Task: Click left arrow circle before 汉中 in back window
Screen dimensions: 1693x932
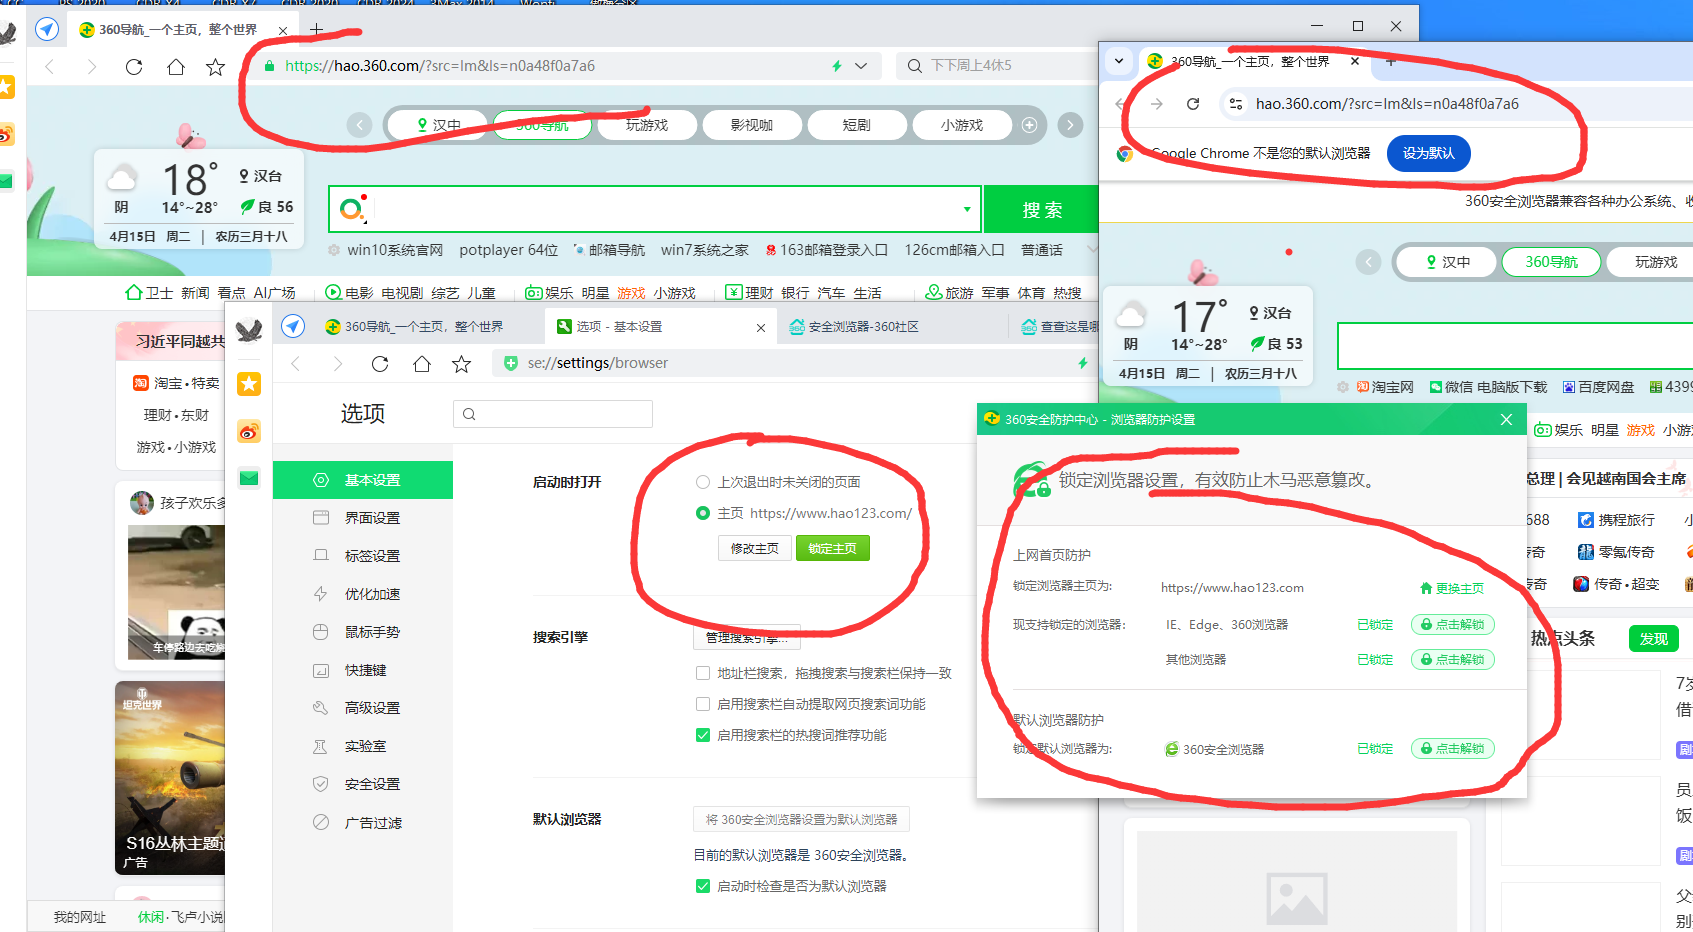Action: 359,125
